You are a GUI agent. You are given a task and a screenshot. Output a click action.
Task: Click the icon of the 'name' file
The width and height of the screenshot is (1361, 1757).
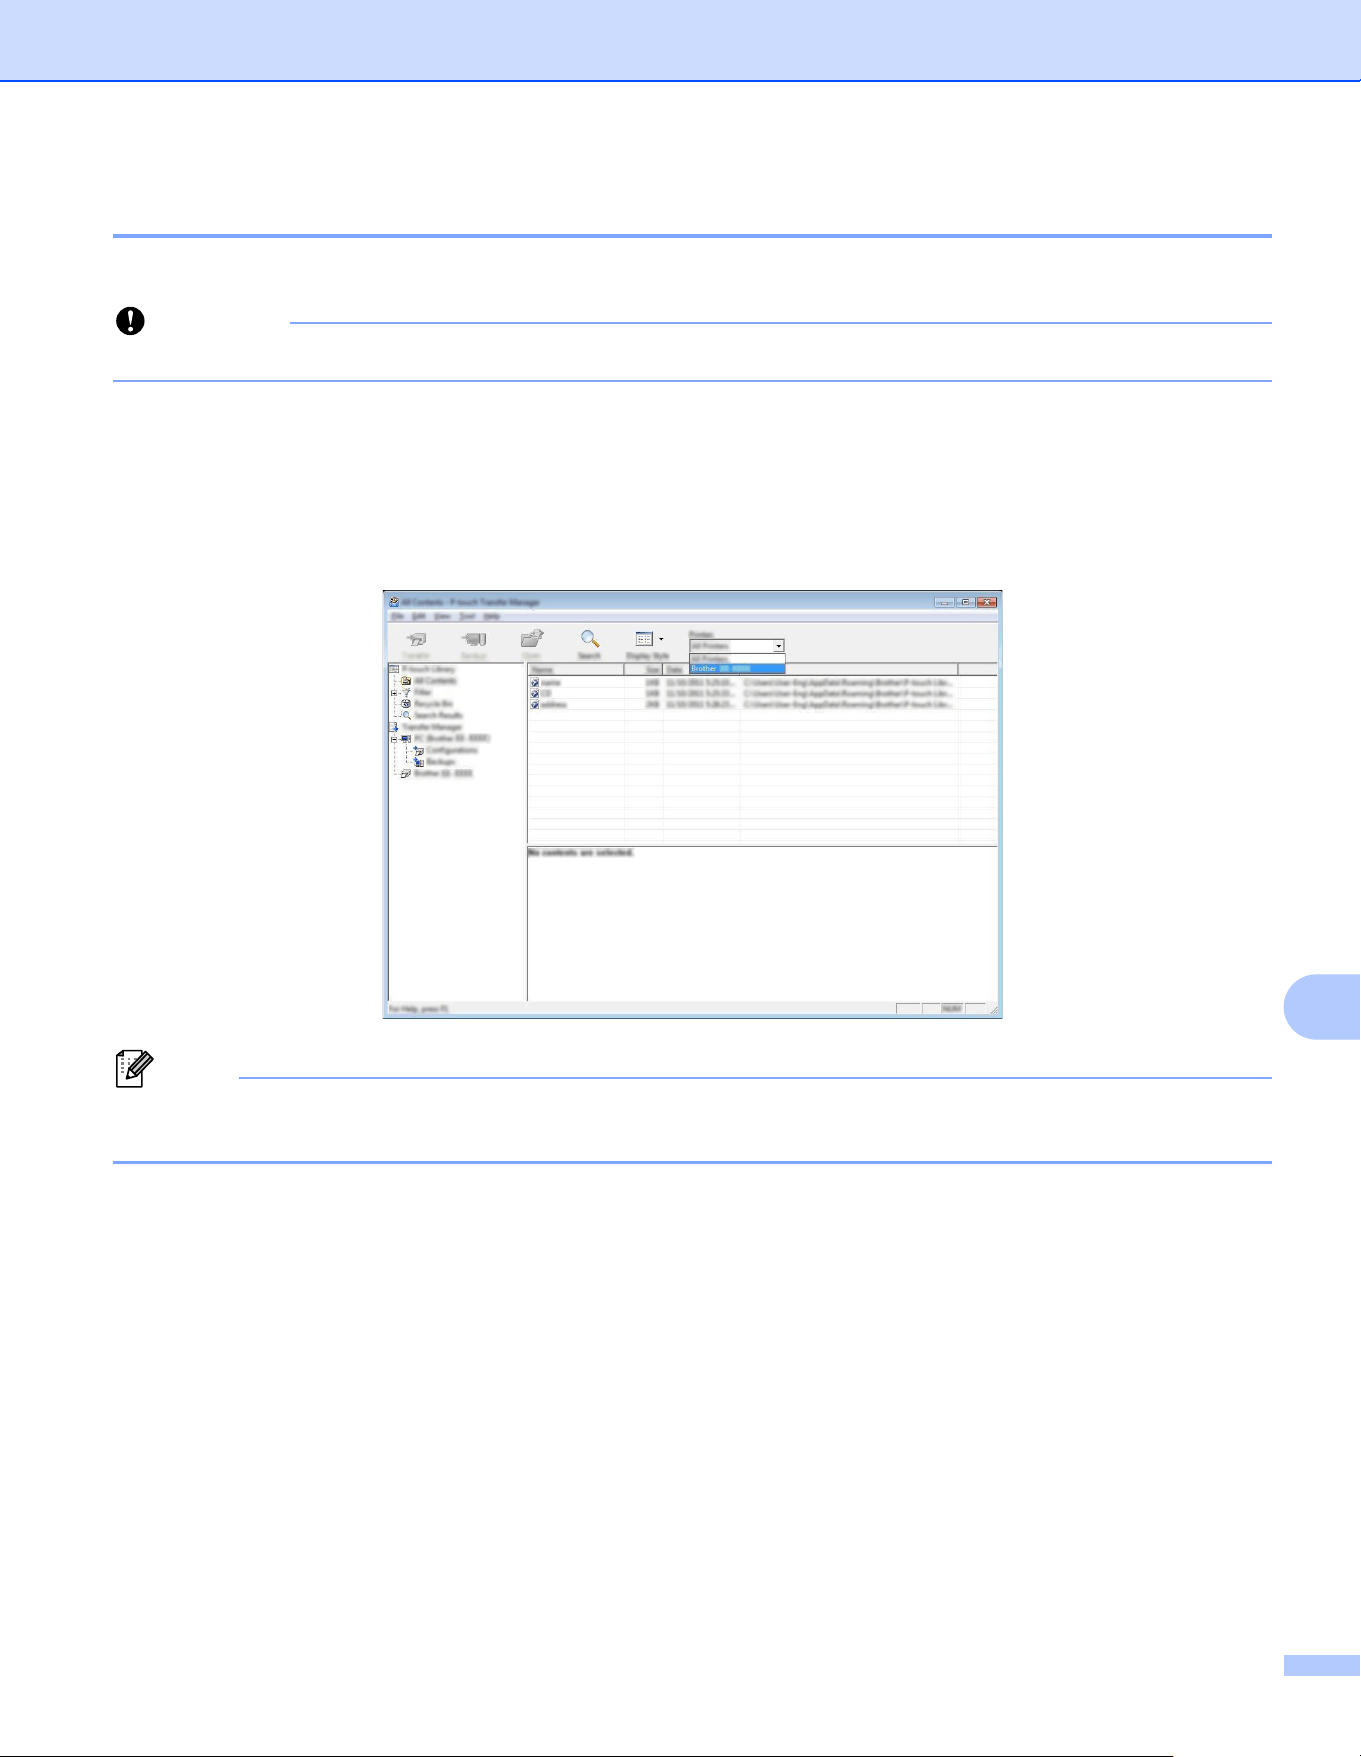[x=535, y=683]
